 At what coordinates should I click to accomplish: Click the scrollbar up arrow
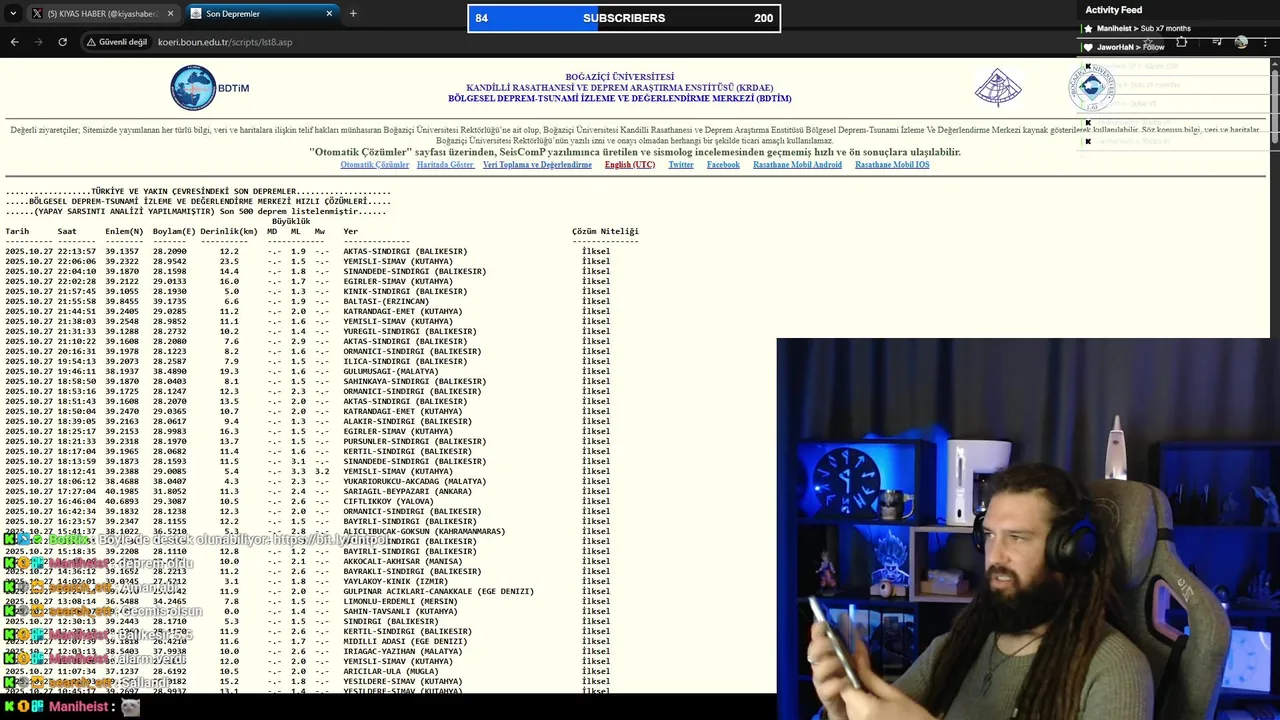click(x=1275, y=62)
